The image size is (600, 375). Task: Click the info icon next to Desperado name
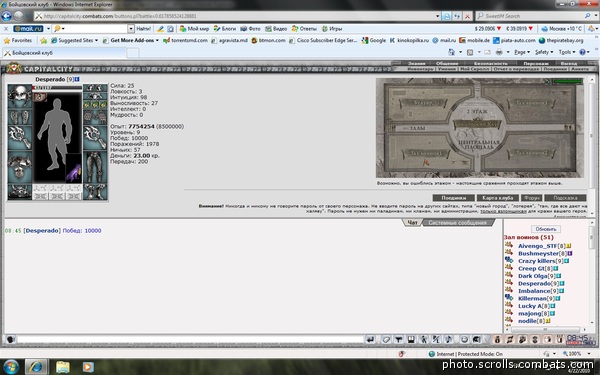(x=77, y=79)
